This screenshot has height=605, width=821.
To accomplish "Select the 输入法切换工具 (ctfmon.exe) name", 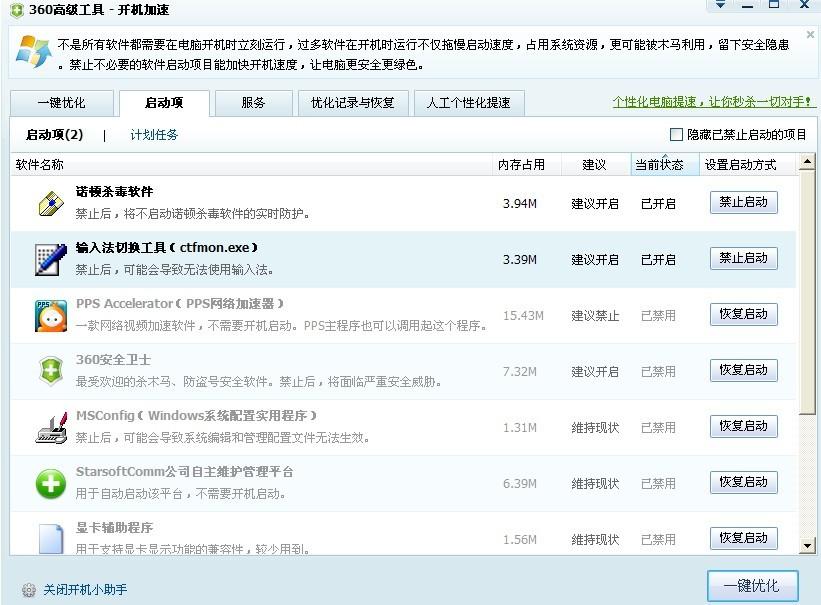I will click(x=167, y=248).
